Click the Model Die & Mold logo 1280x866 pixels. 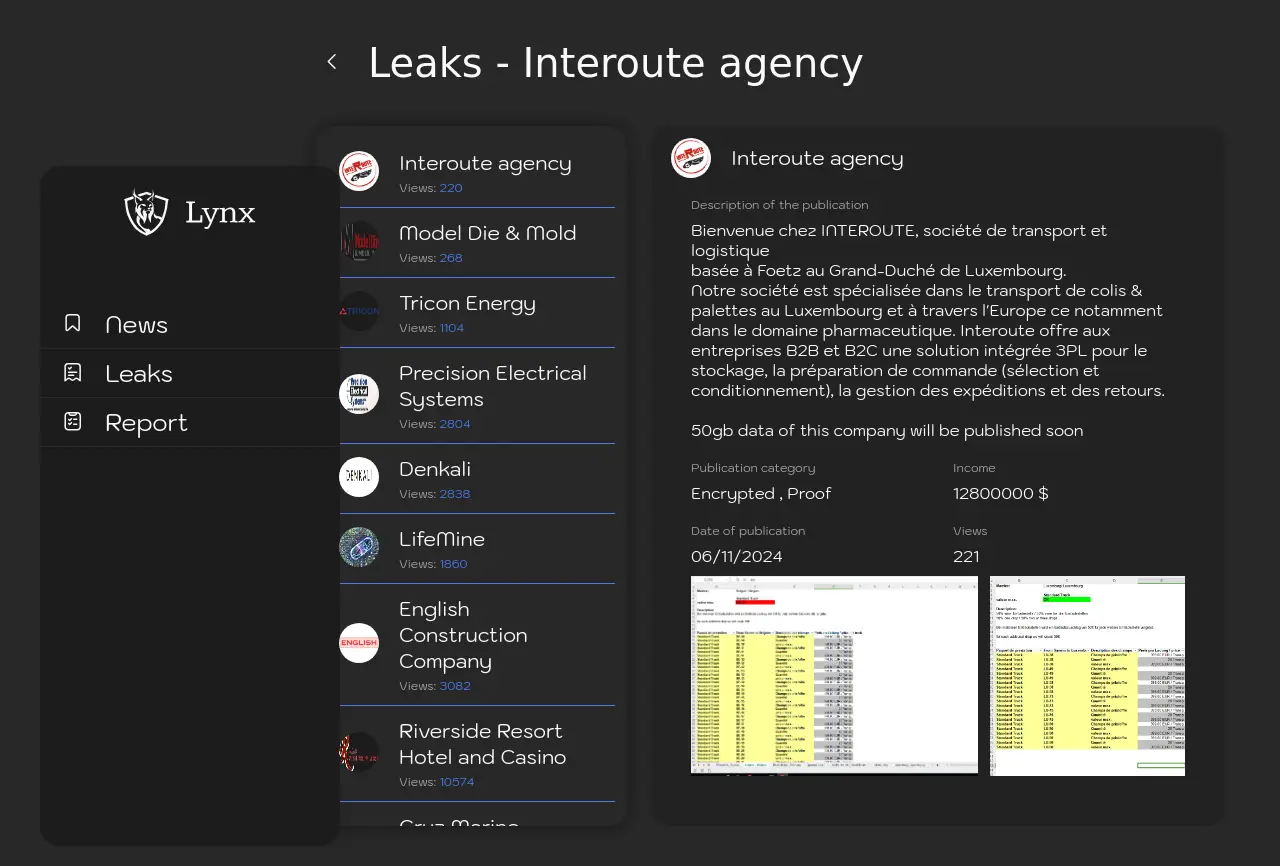point(359,241)
